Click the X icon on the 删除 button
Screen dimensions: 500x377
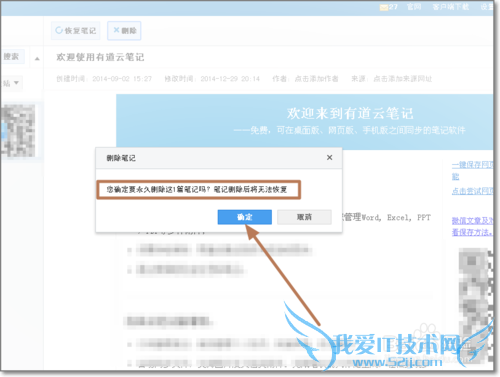click(x=116, y=30)
